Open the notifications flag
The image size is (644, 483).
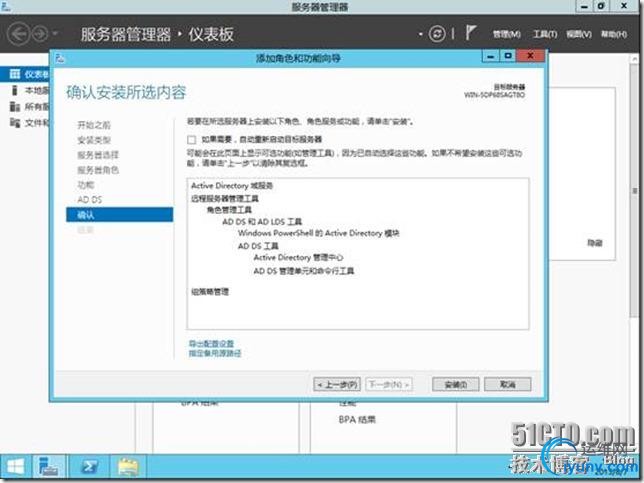coord(471,32)
